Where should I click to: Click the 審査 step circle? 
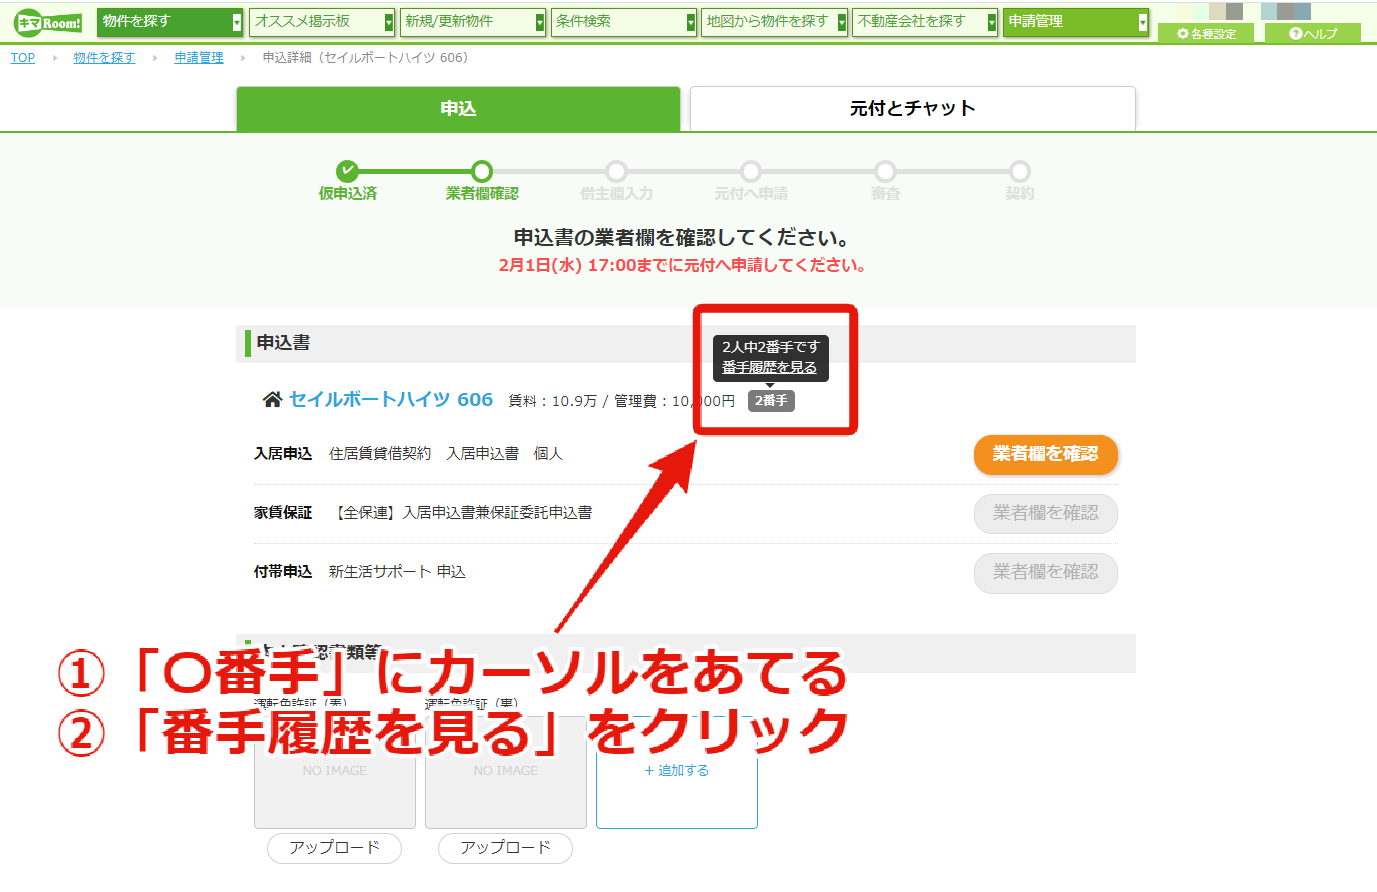tap(885, 171)
